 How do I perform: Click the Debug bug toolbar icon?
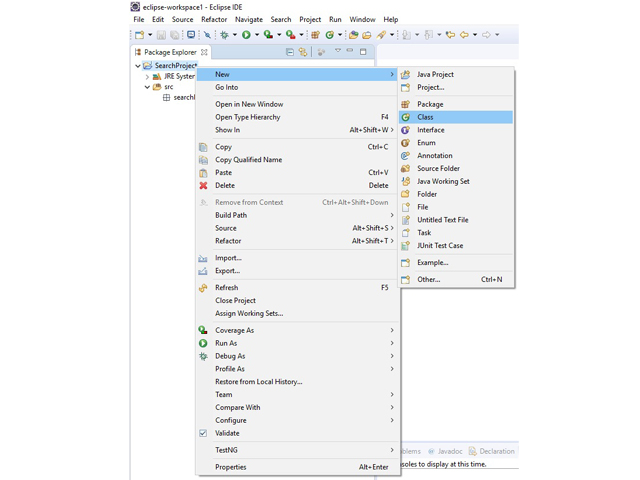point(224,35)
